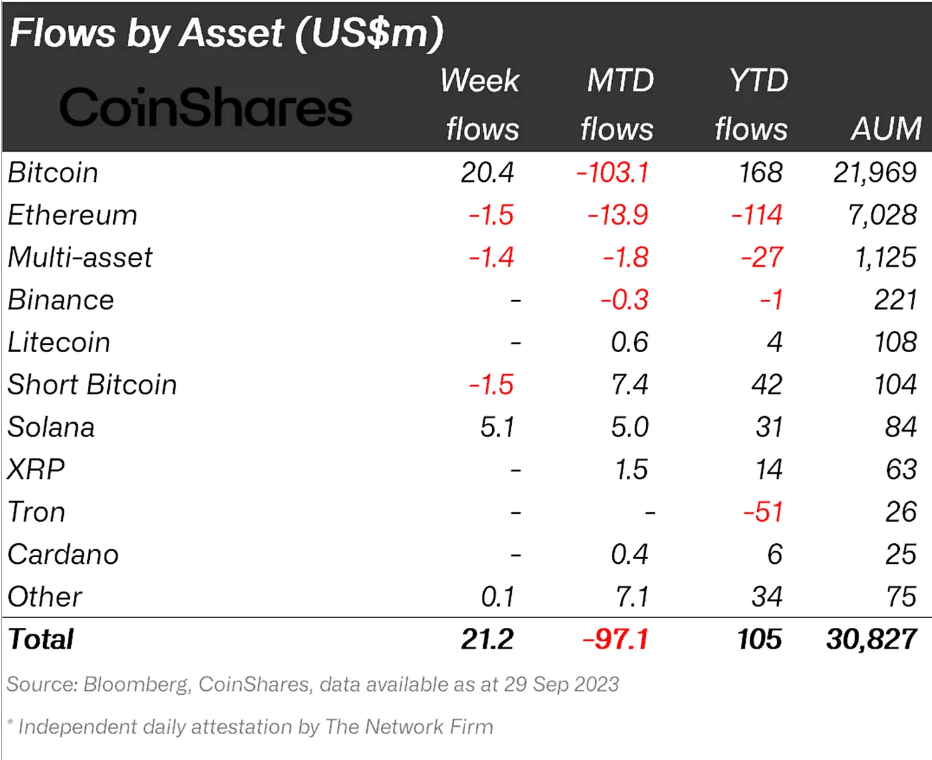Select the Week flows column header
932x760 pixels.
tap(481, 104)
